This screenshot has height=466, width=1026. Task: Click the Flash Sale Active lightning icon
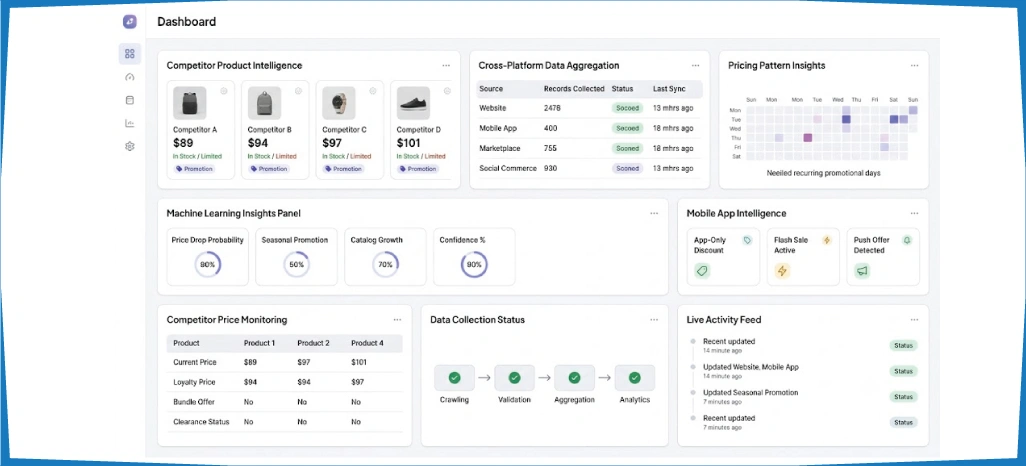point(782,271)
